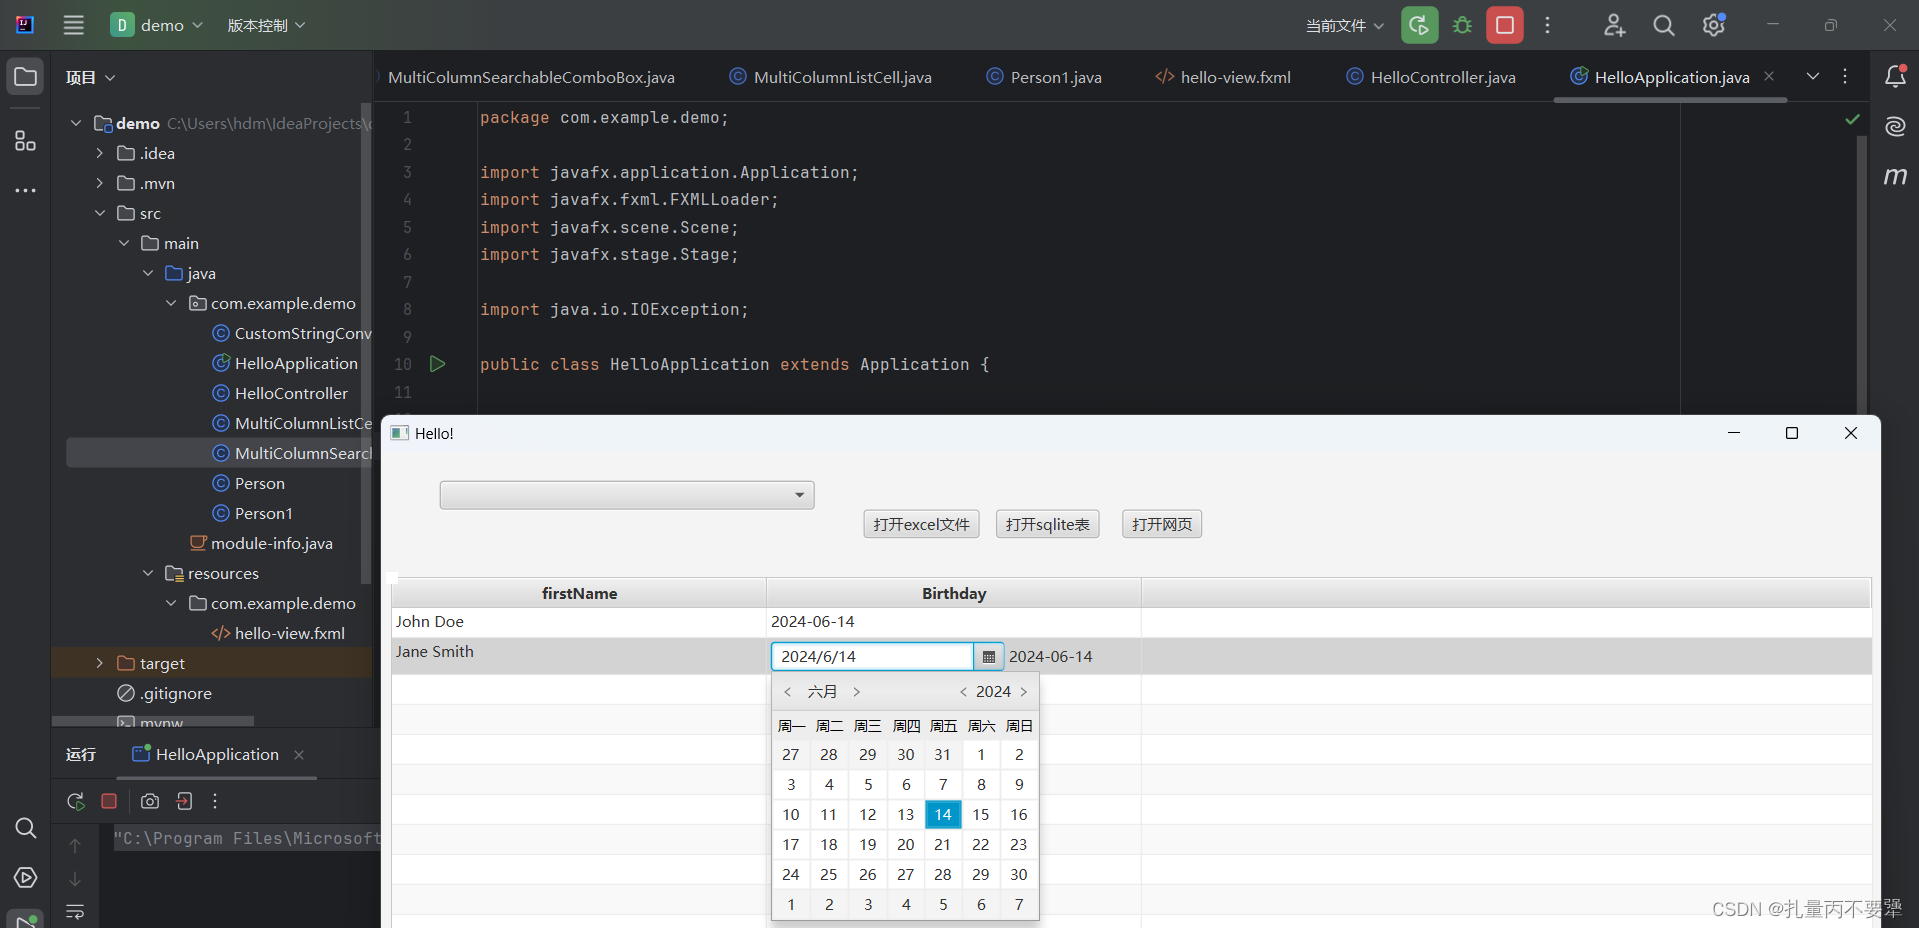Screen dimensions: 1919x928
Task: Open the Maven tool window icon
Action: pos(1895,176)
